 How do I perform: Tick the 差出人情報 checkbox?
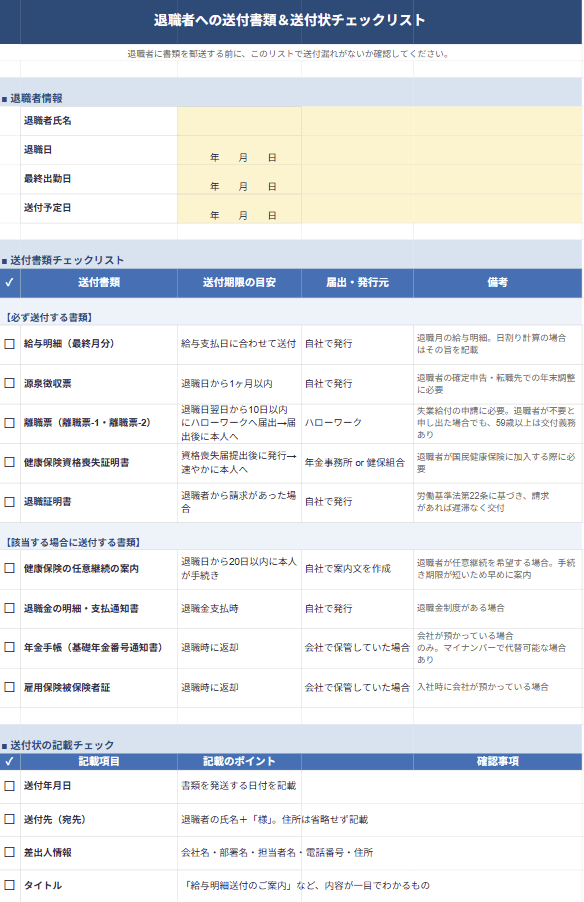click(10, 852)
